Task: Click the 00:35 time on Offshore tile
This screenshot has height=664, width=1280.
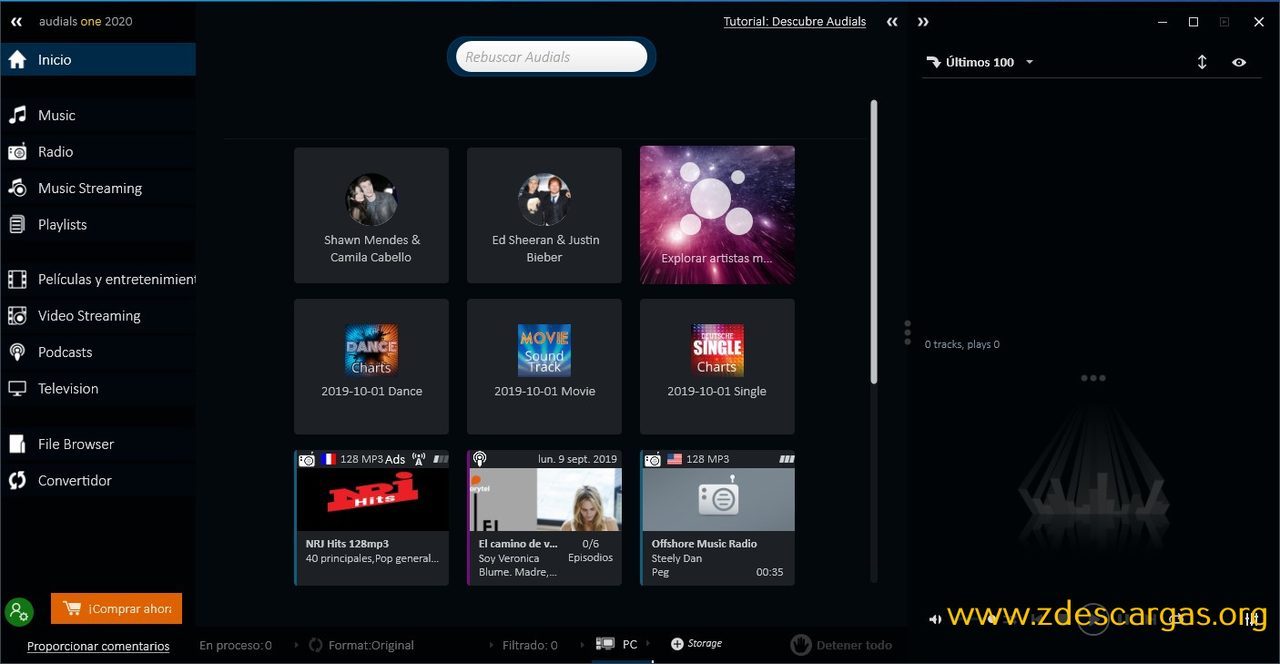Action: [x=770, y=573]
